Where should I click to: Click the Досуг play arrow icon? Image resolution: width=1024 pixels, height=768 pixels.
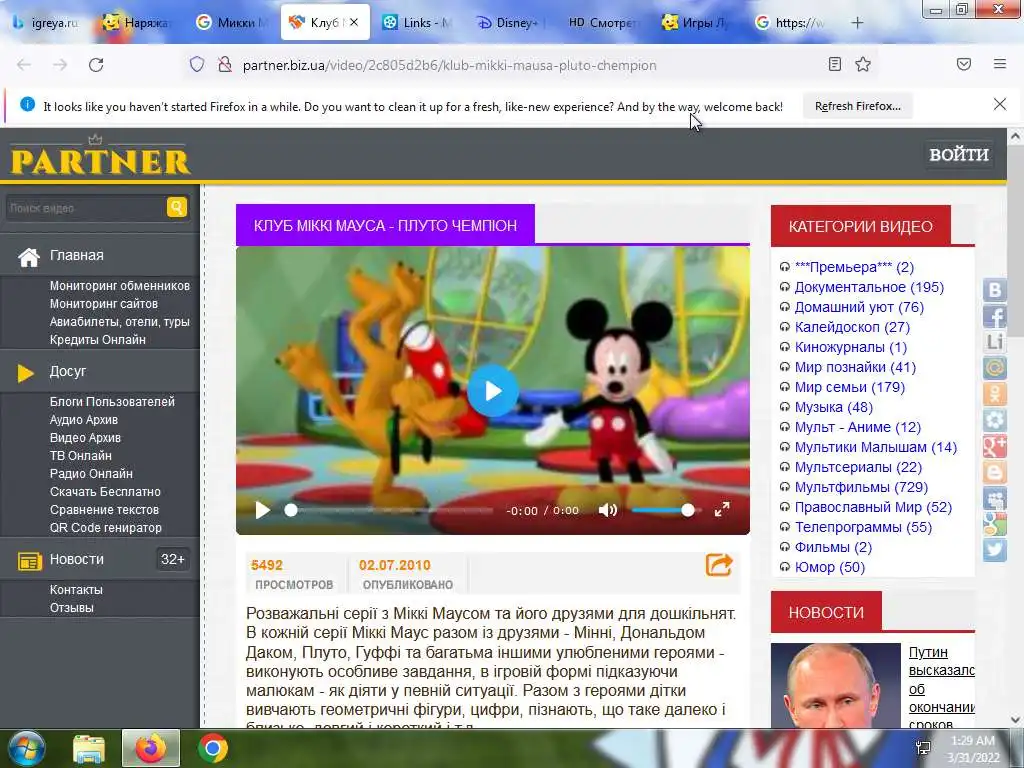click(x=25, y=373)
